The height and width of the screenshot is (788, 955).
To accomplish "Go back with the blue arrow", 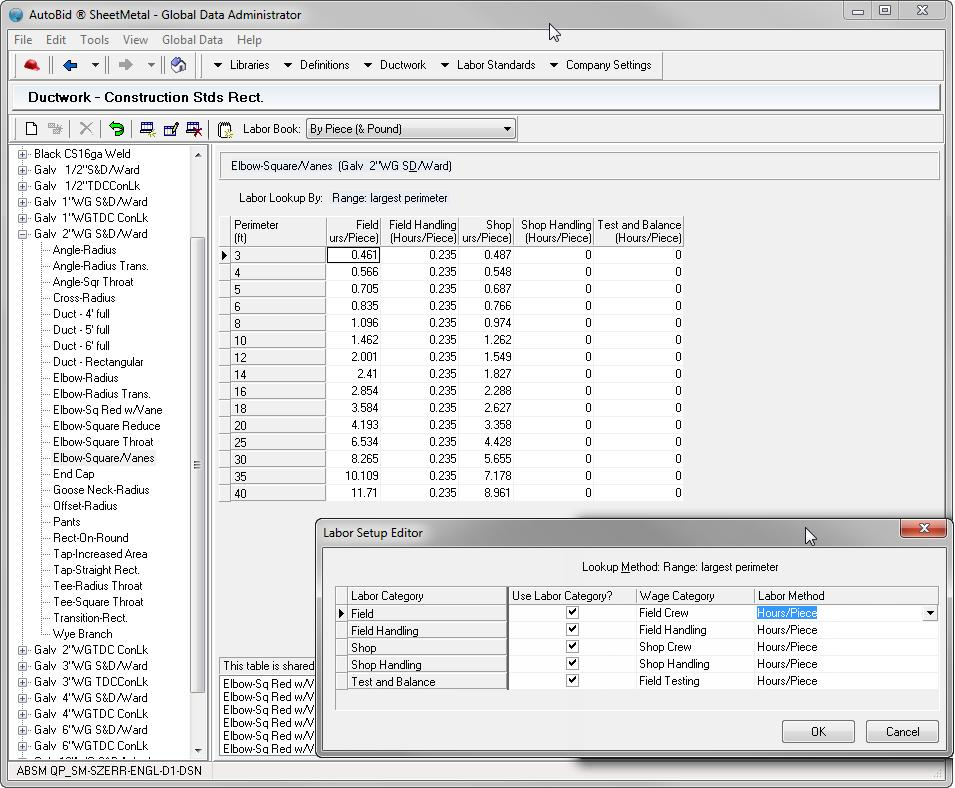I will point(70,65).
